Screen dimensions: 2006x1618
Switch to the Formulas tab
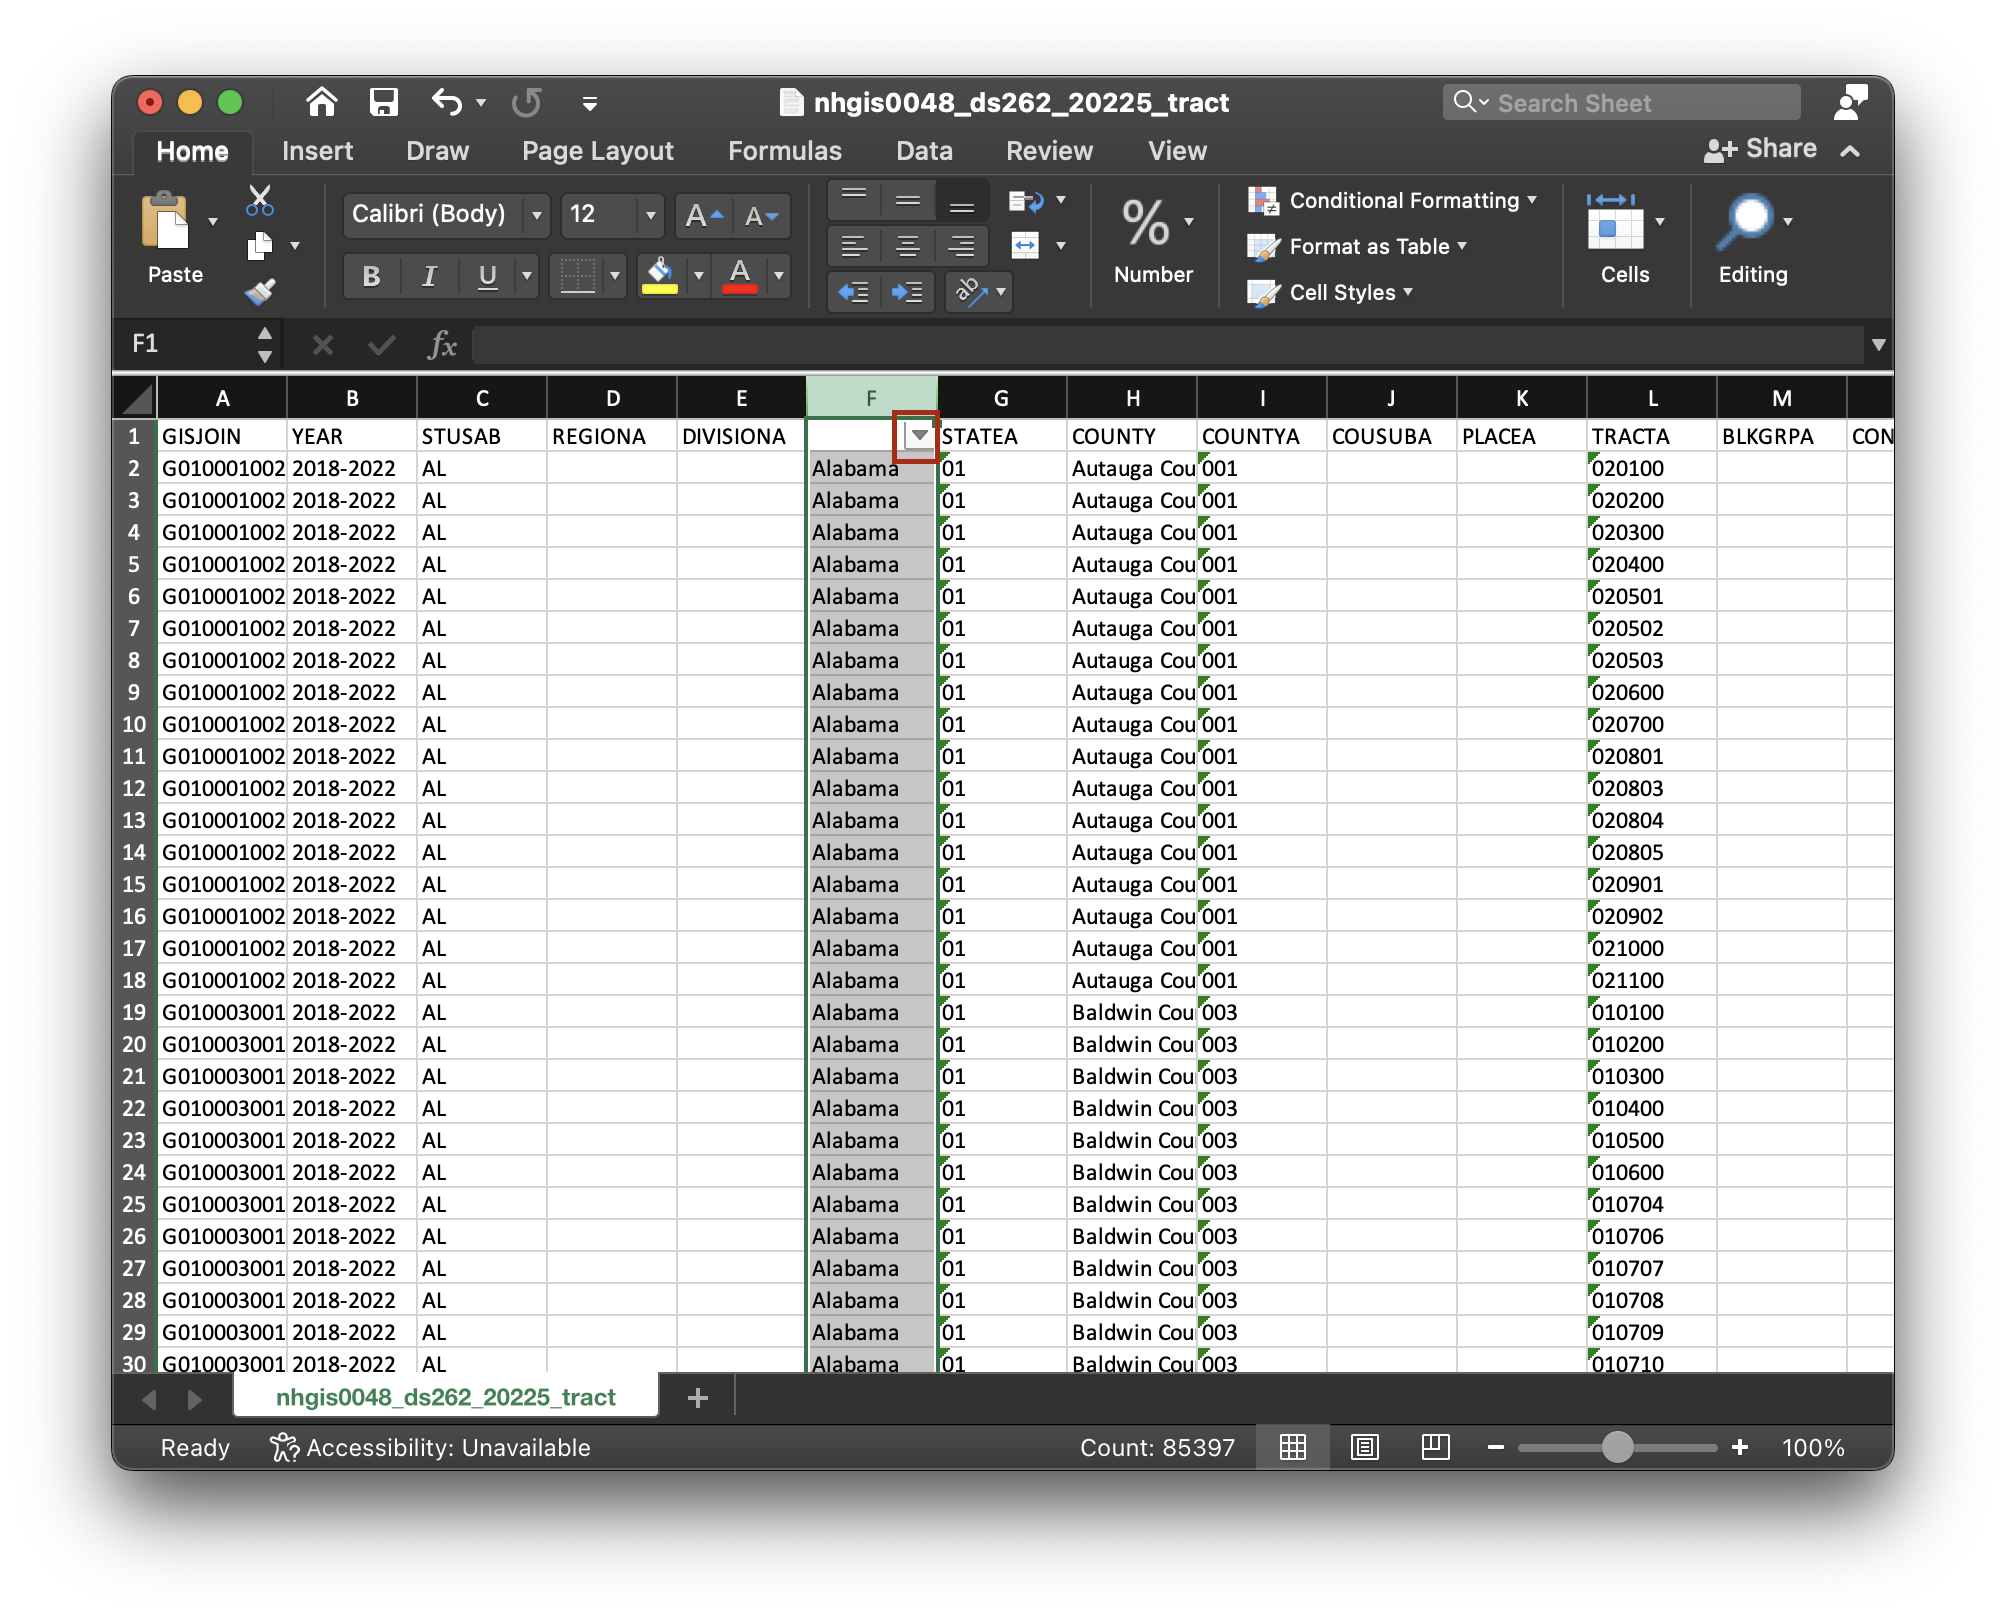(x=785, y=151)
